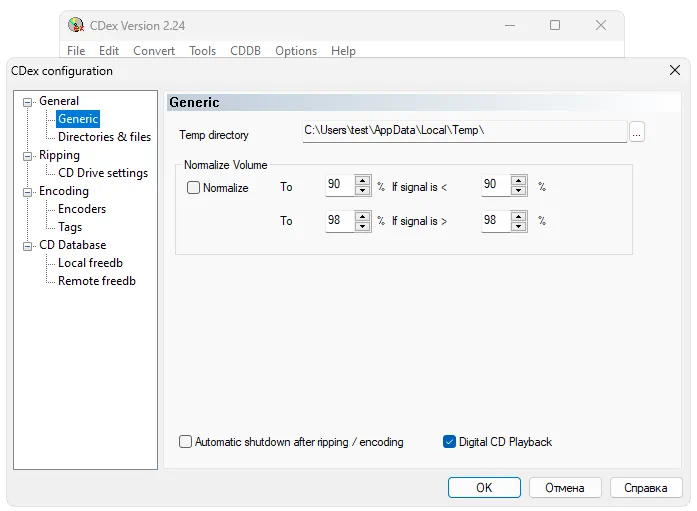This screenshot has width=697, height=511.
Task: Decrease 'If signal is <' threshold
Action: (x=519, y=191)
